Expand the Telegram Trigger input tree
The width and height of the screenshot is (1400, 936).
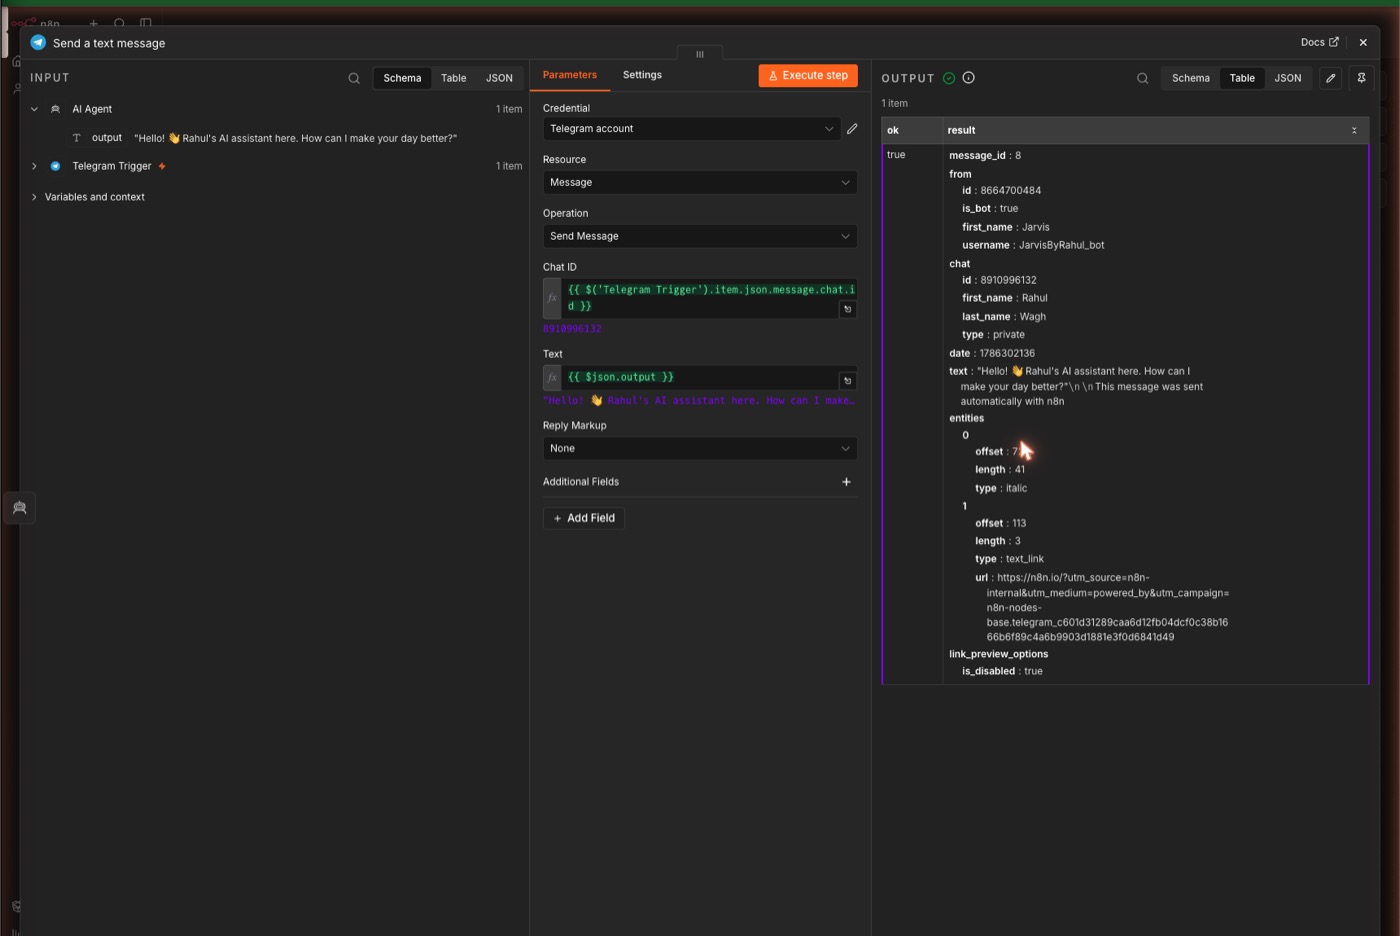point(34,166)
